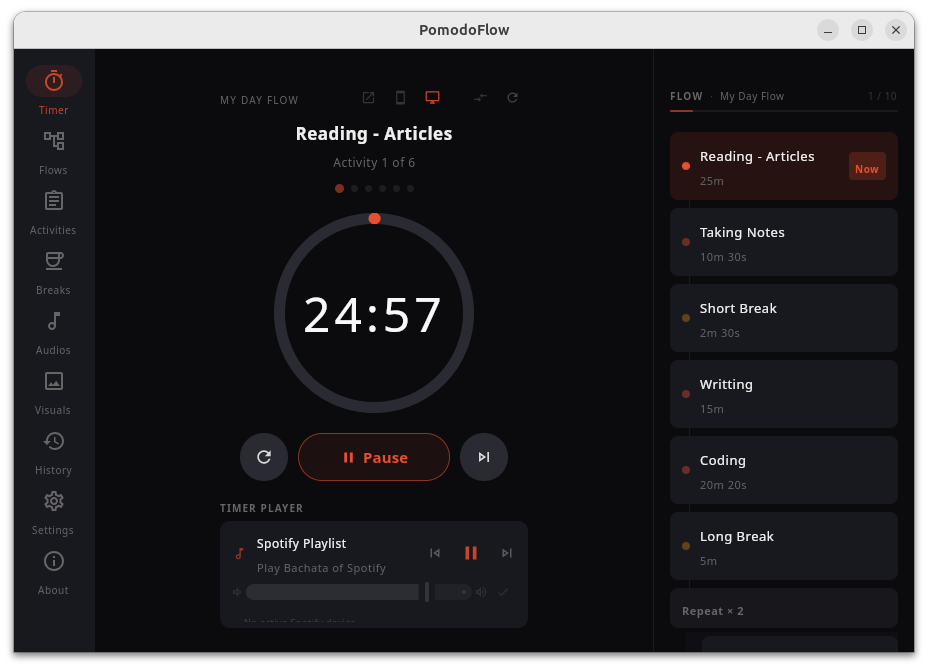Viewport: 928px width, 669px height.
Task: Expand the Writting activity card
Action: (x=783, y=394)
